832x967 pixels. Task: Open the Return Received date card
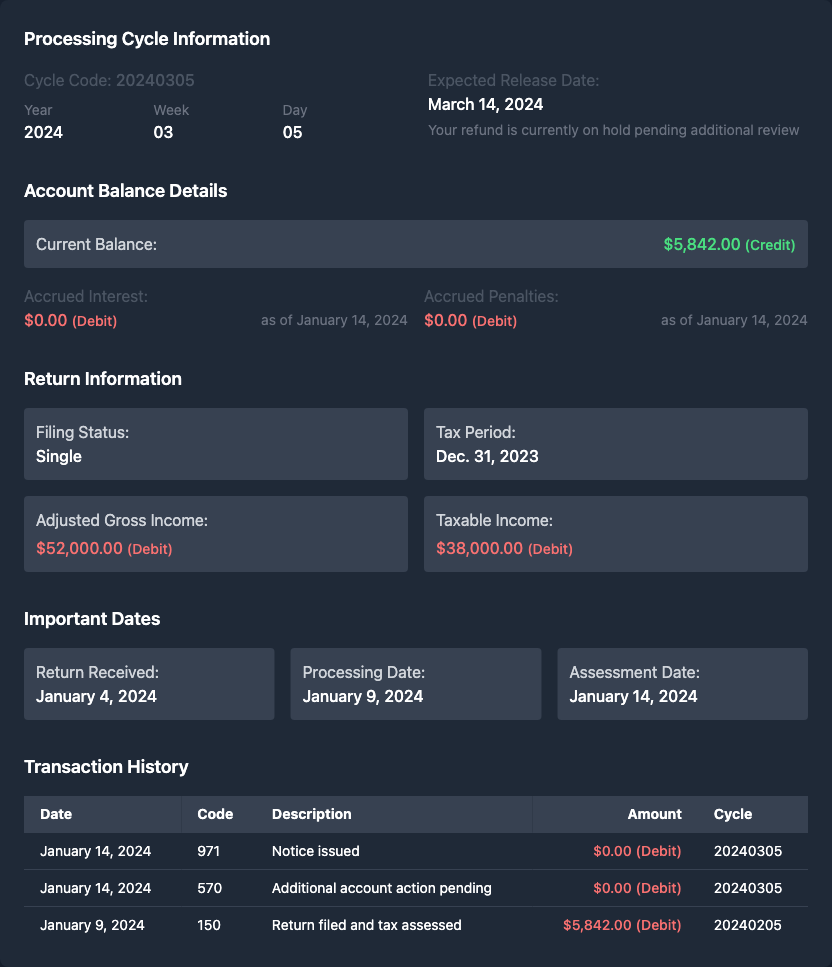(x=149, y=684)
